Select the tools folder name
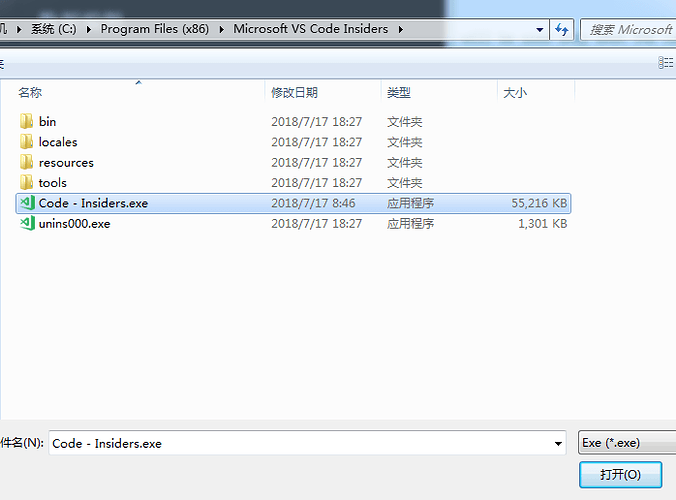 (x=53, y=183)
